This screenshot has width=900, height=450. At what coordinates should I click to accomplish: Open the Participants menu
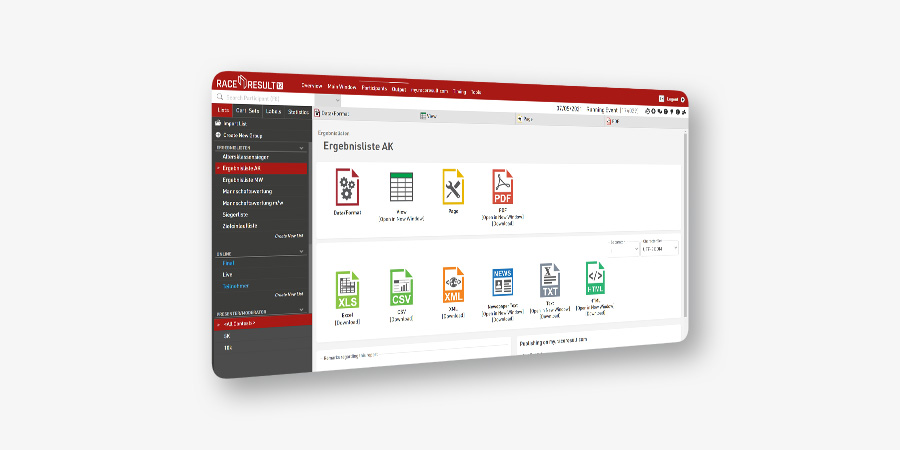tap(374, 88)
